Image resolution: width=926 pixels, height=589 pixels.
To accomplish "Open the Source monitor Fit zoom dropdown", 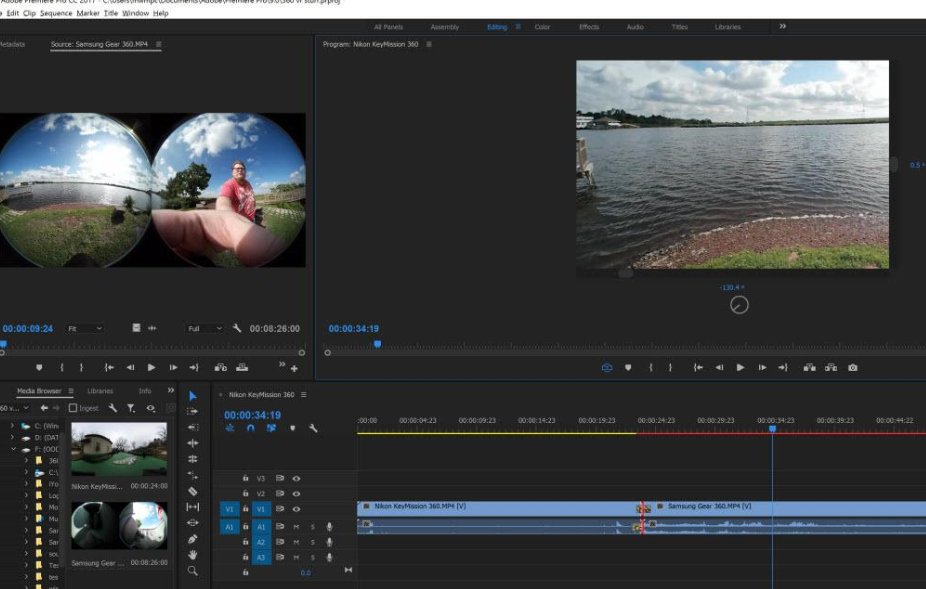I will click(x=85, y=328).
